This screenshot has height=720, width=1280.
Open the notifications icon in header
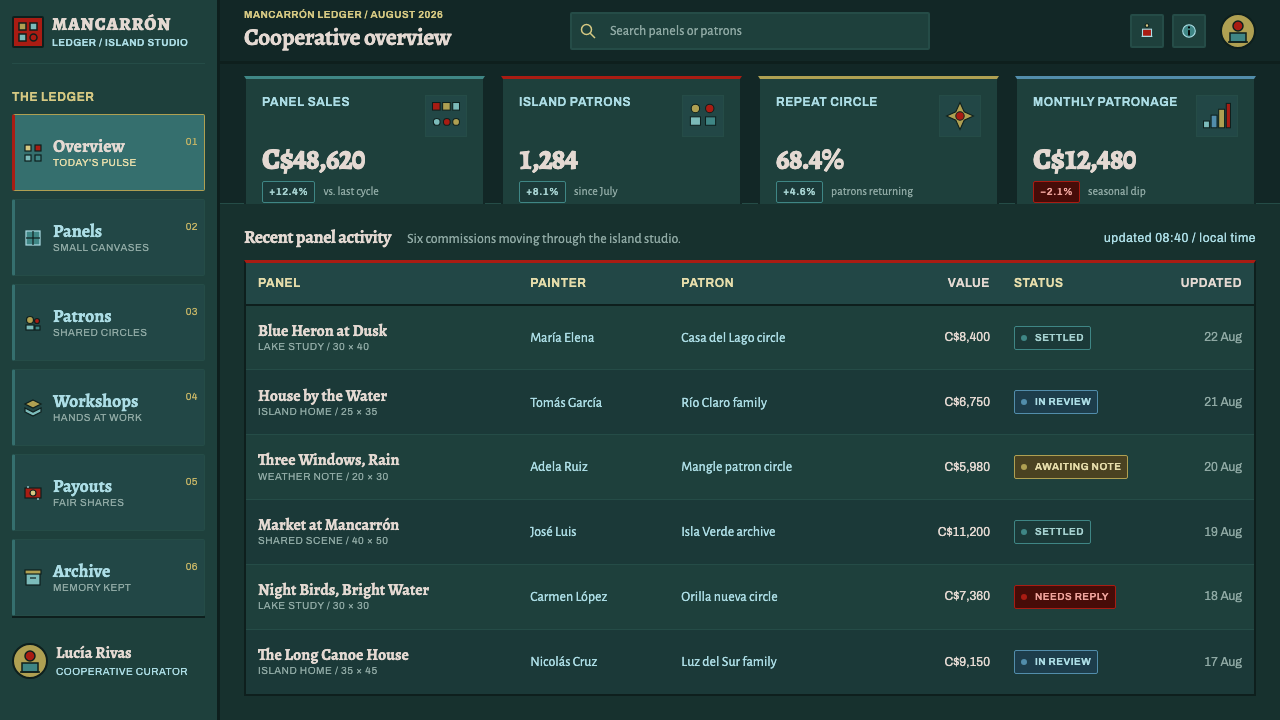pos(1147,31)
